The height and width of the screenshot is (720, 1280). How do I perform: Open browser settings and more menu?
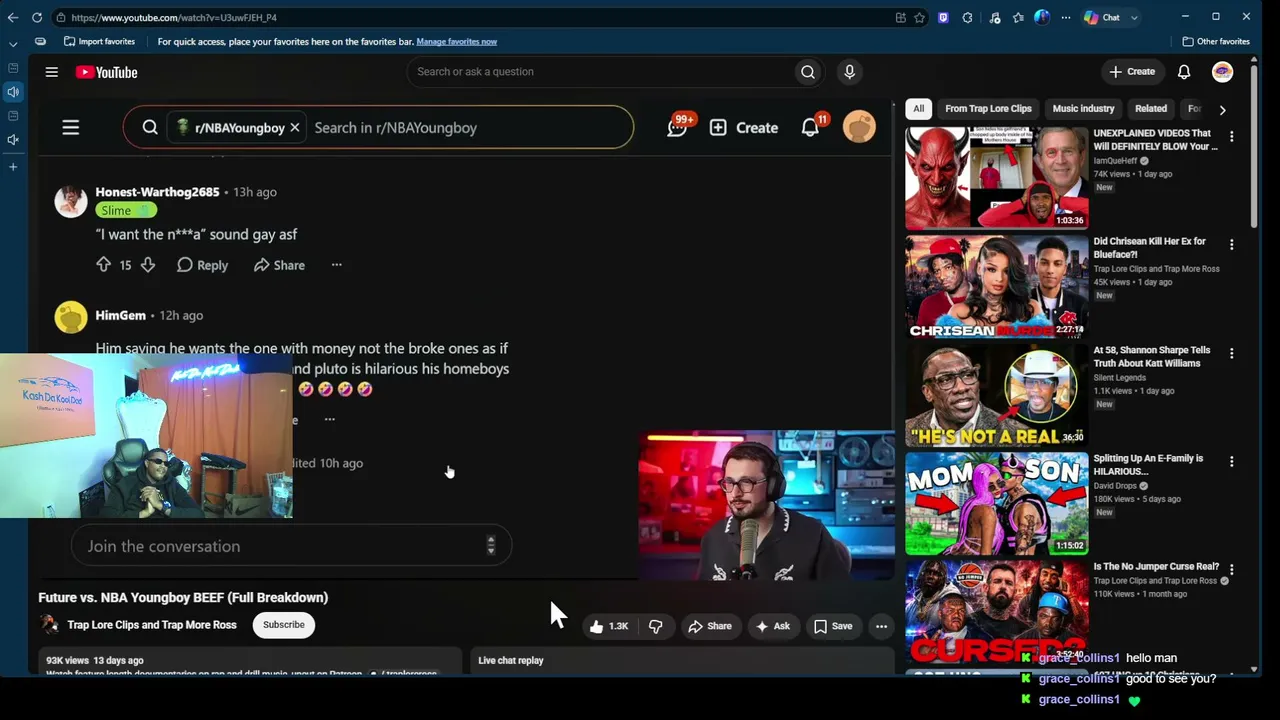pos(1065,17)
